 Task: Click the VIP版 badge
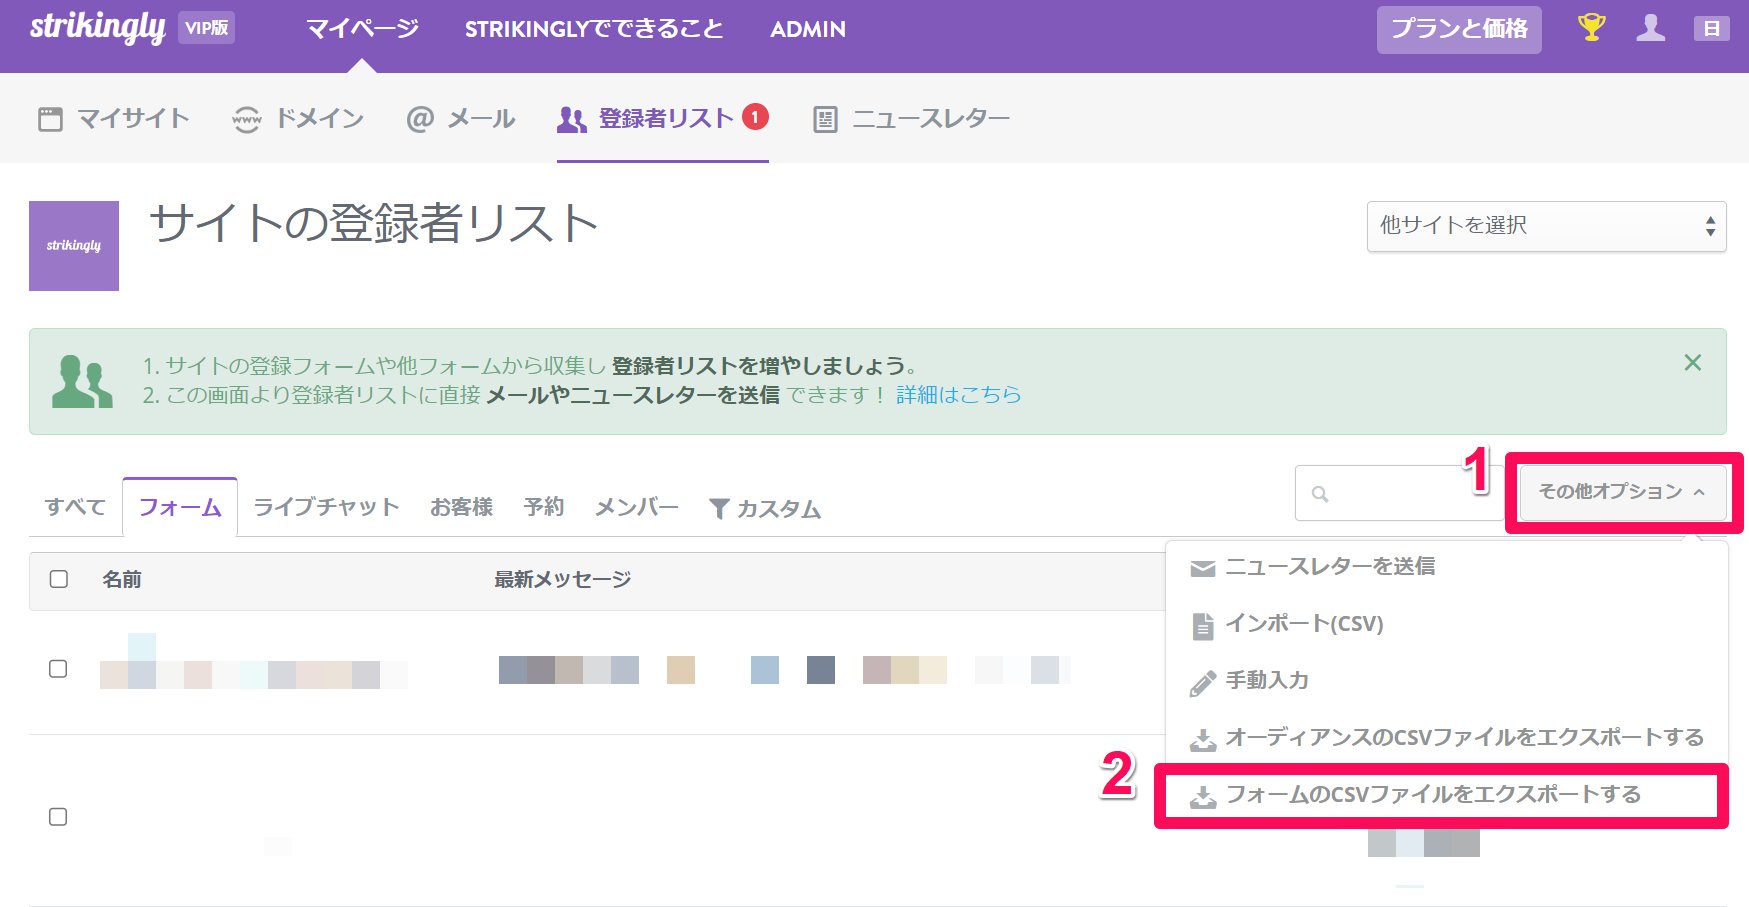(x=207, y=28)
